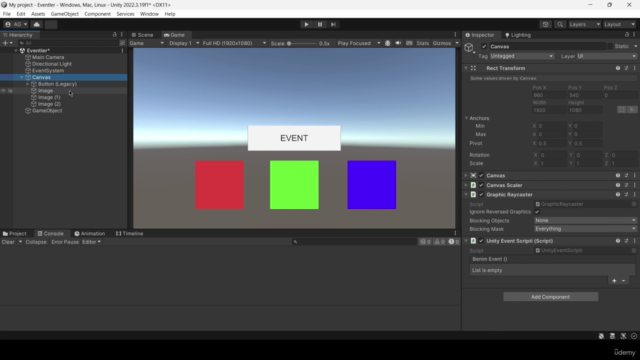Select Image (1) in Hierarchy

(x=49, y=98)
